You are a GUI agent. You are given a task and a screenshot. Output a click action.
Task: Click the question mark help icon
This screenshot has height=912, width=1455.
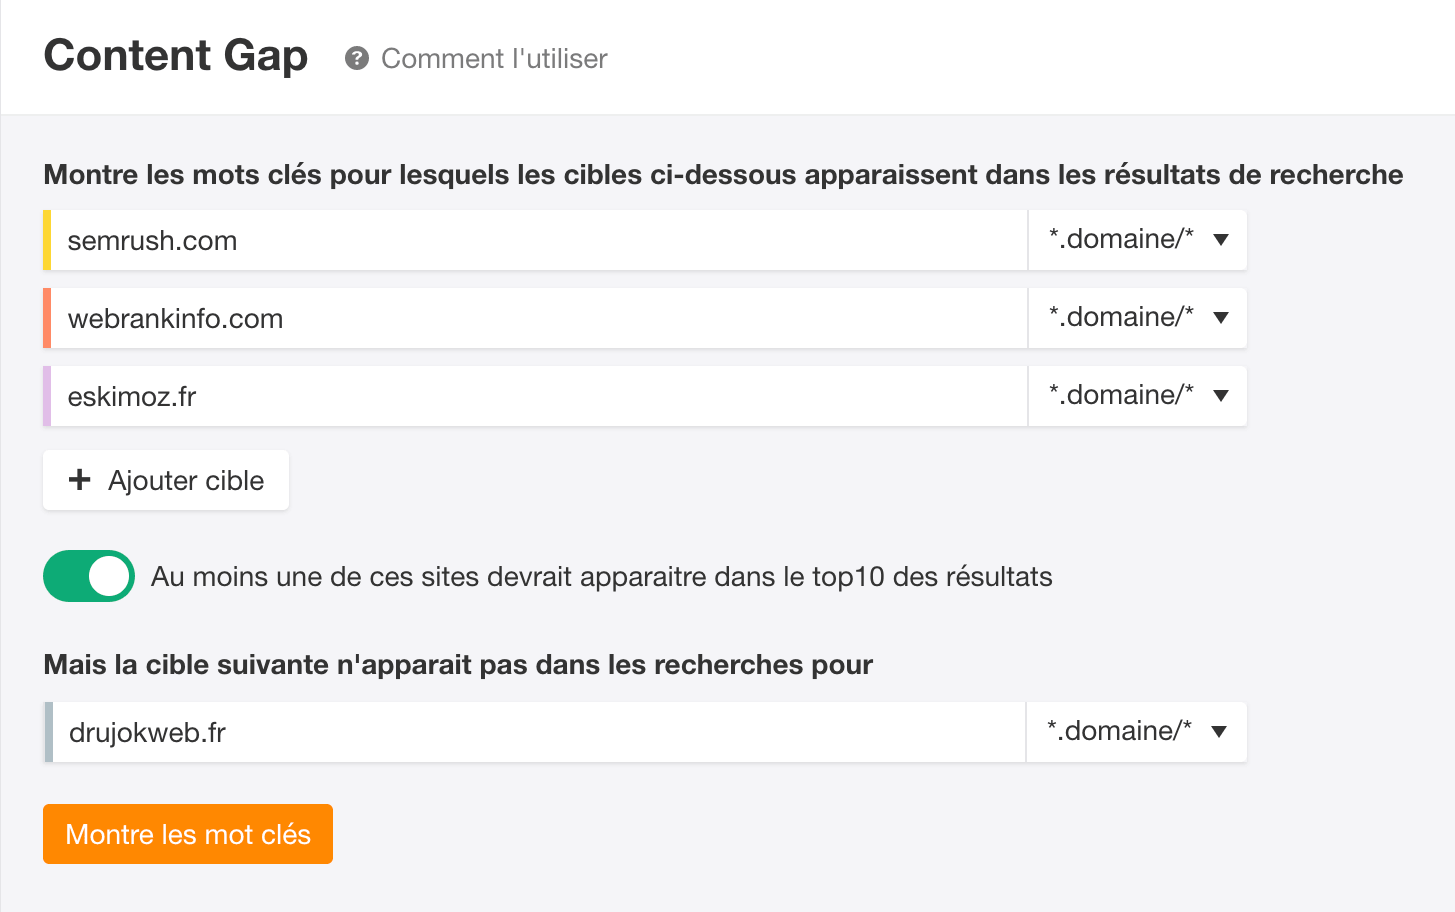(357, 59)
